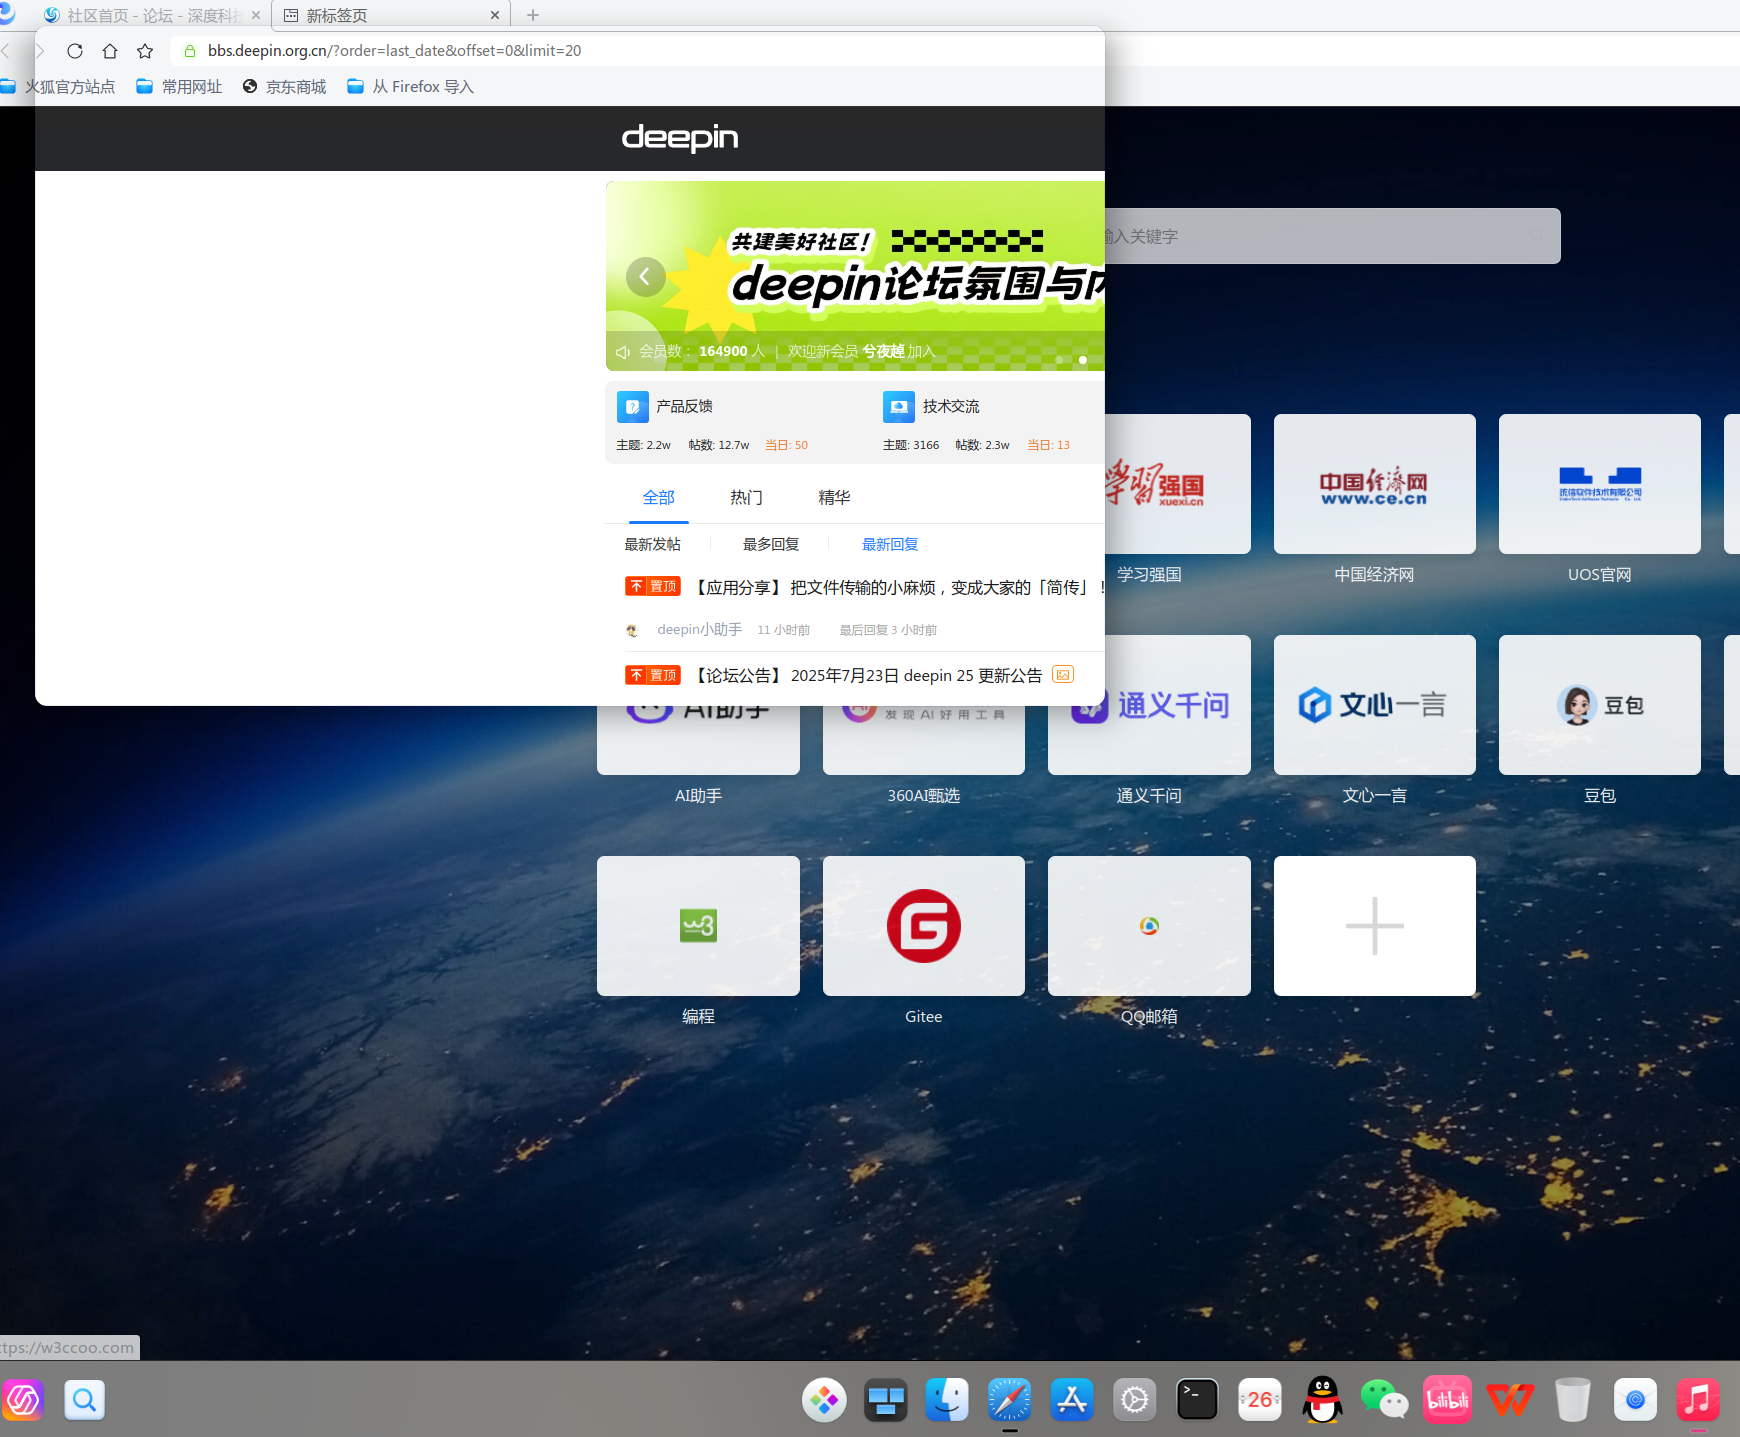Add a new shortcut with the plus tile
The width and height of the screenshot is (1740, 1437).
tap(1375, 926)
